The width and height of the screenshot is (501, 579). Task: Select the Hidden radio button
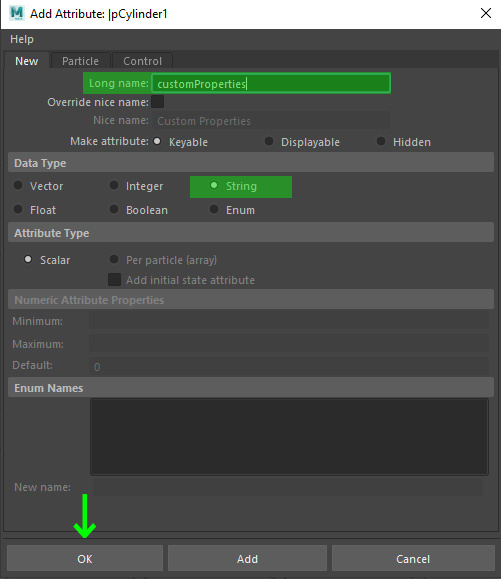[x=381, y=141]
